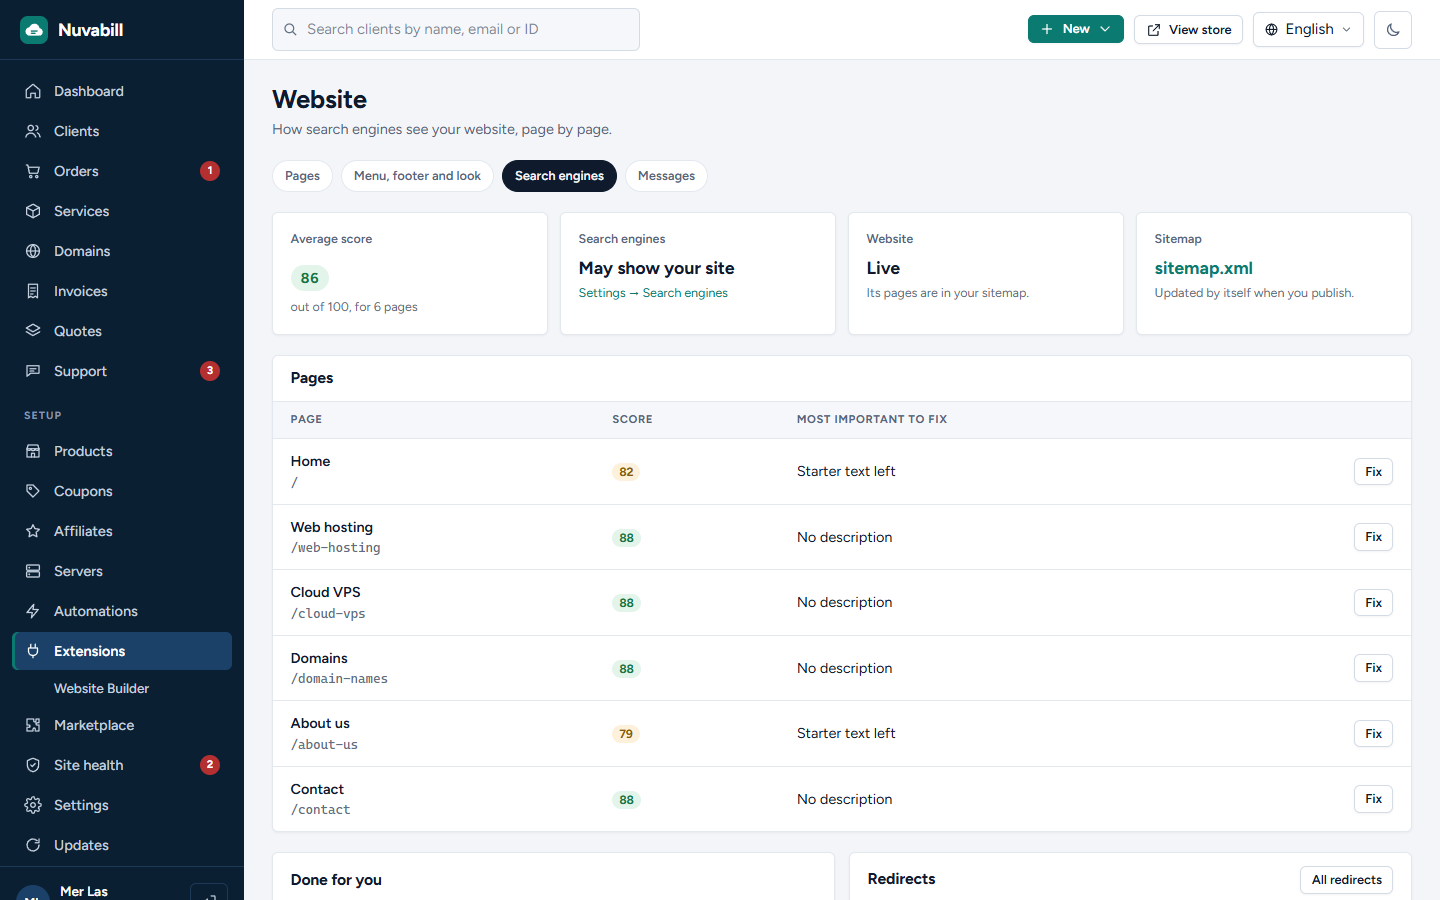Open Clients via its people icon

(x=33, y=131)
